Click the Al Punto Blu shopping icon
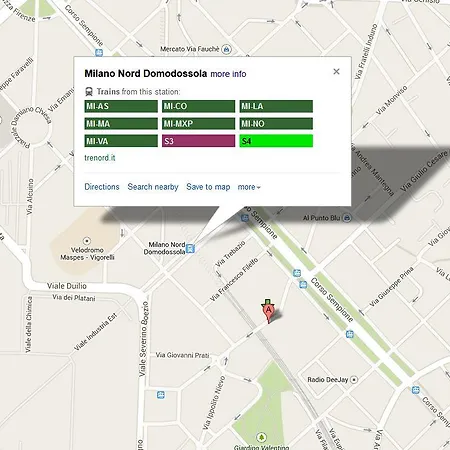The height and width of the screenshot is (450, 450). [x=347, y=218]
